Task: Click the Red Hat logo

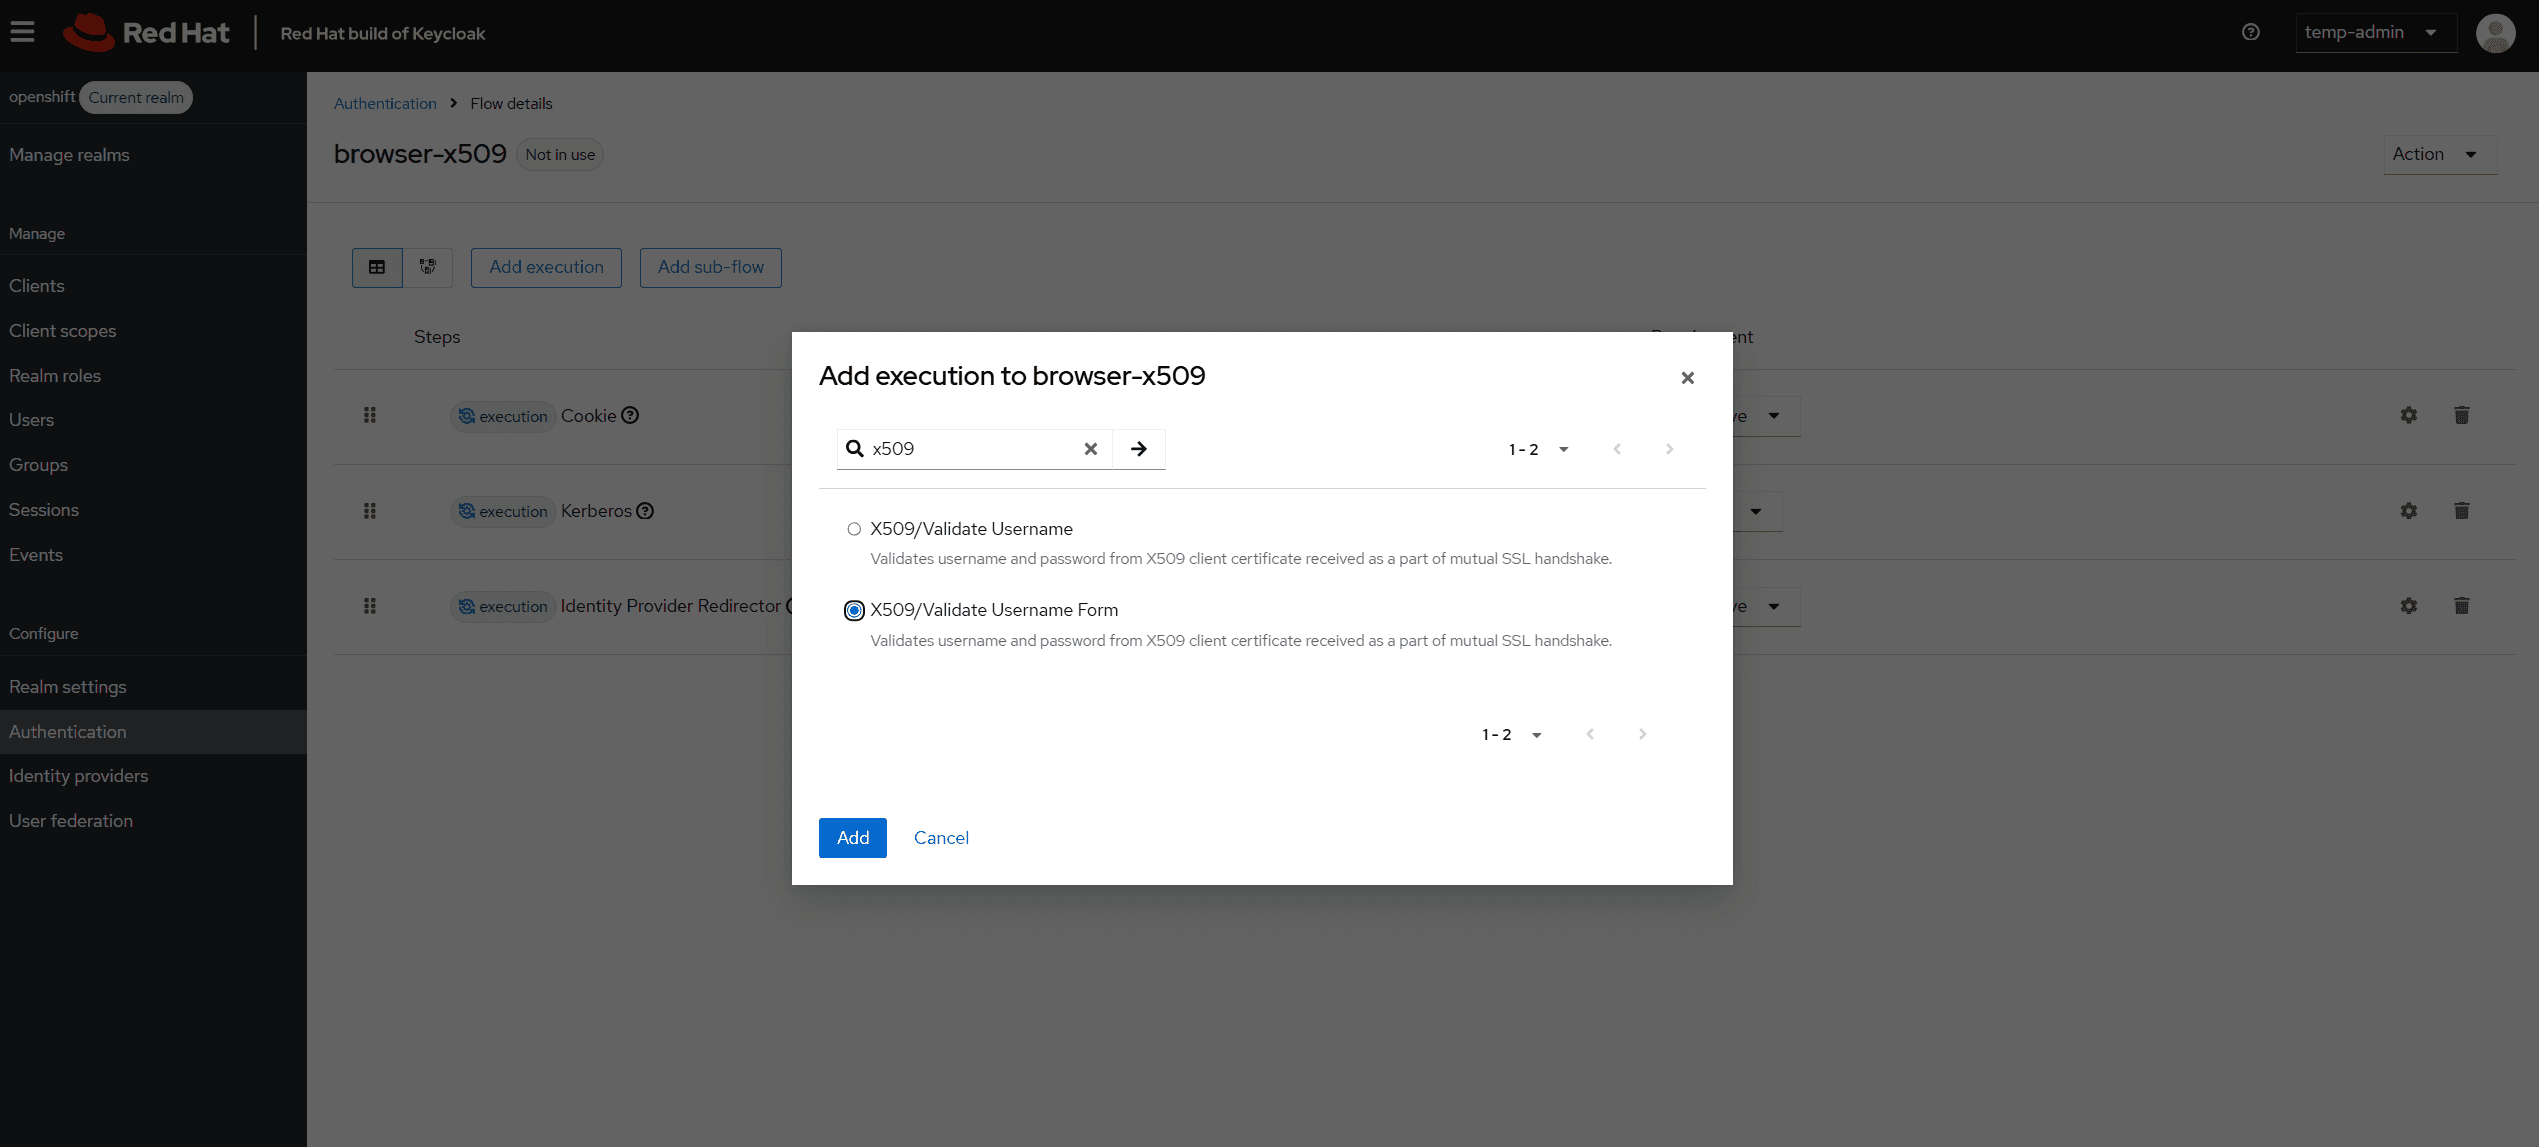Action: (x=146, y=32)
